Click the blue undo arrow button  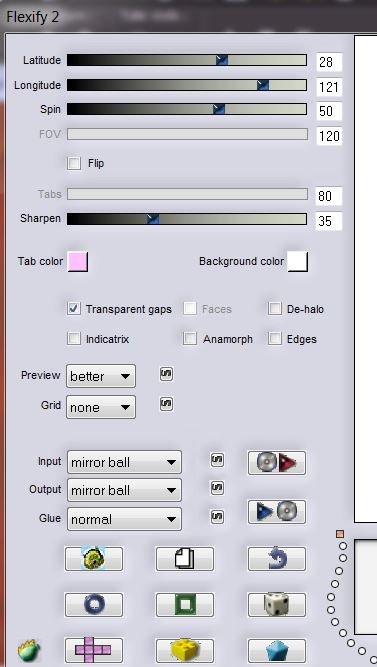click(x=277, y=559)
